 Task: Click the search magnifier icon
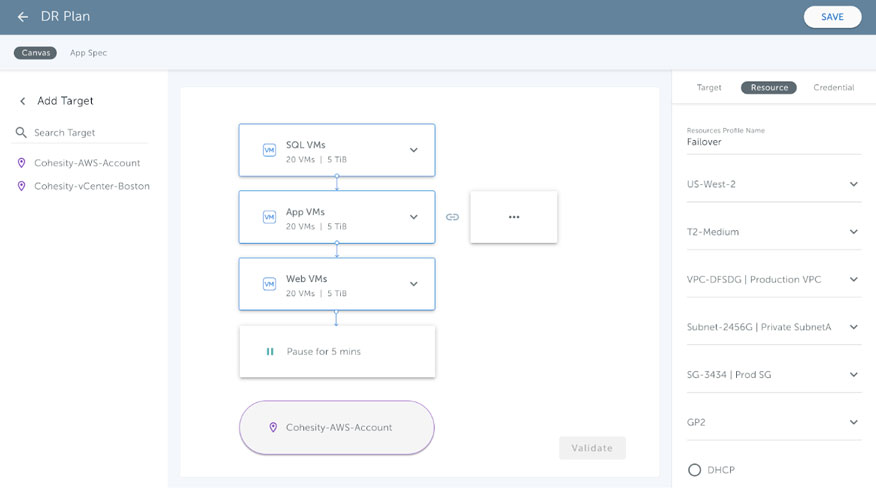[21, 132]
